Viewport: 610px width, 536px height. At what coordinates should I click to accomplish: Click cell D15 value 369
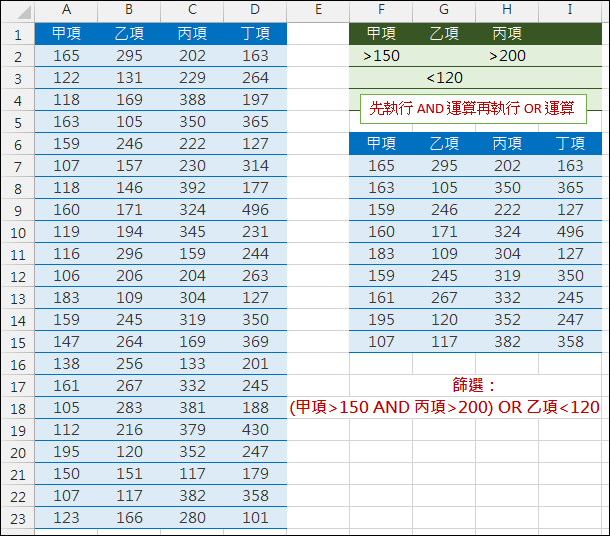click(x=255, y=342)
